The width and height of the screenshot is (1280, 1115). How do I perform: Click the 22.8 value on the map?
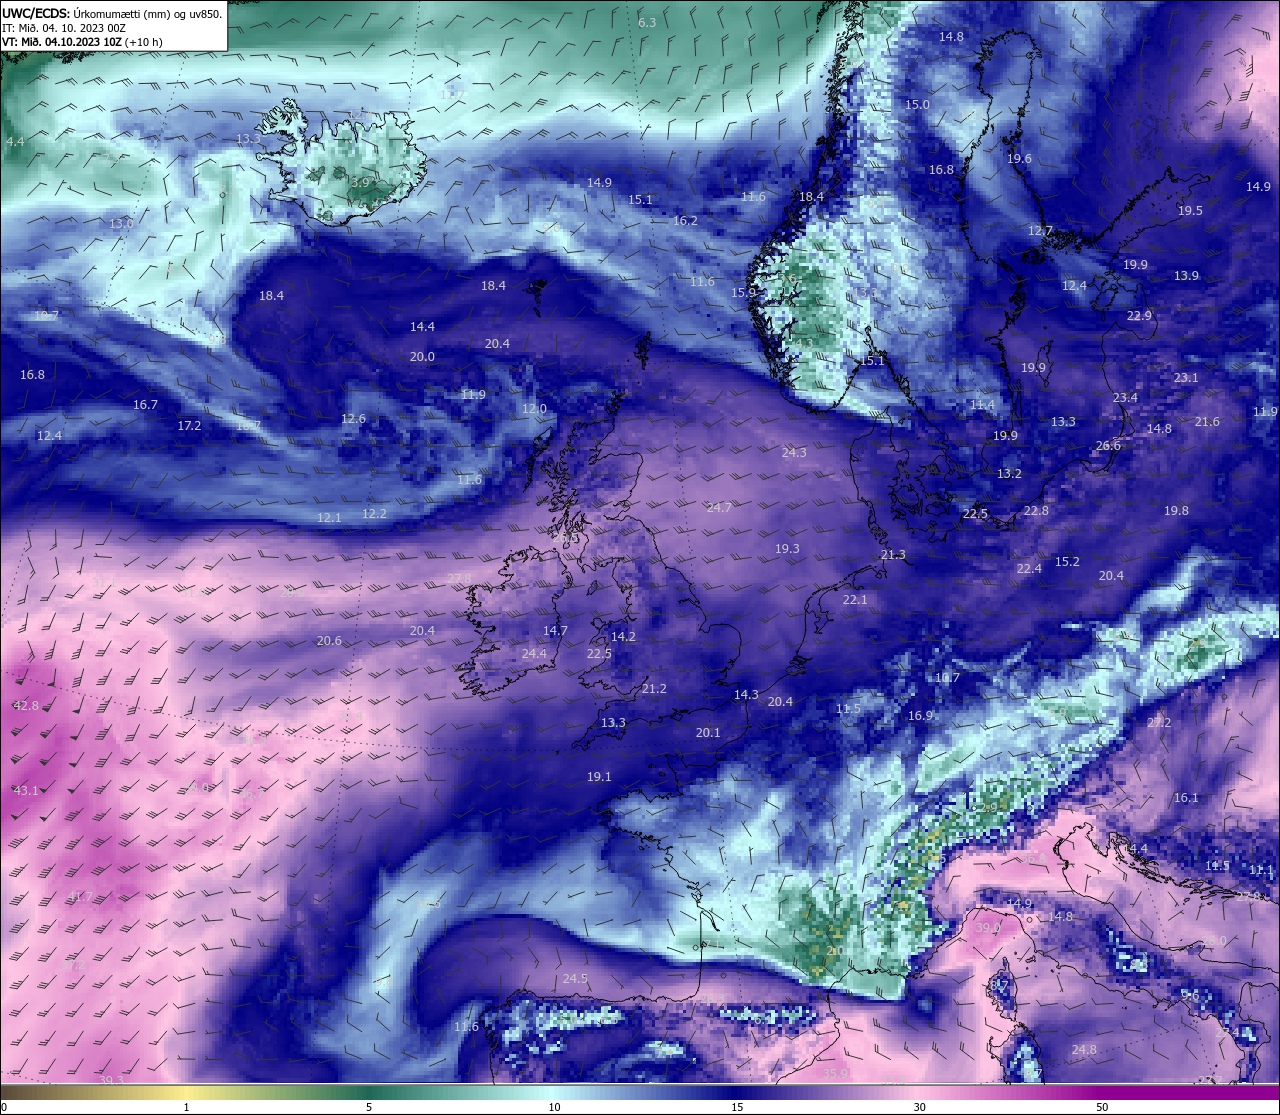(1036, 510)
